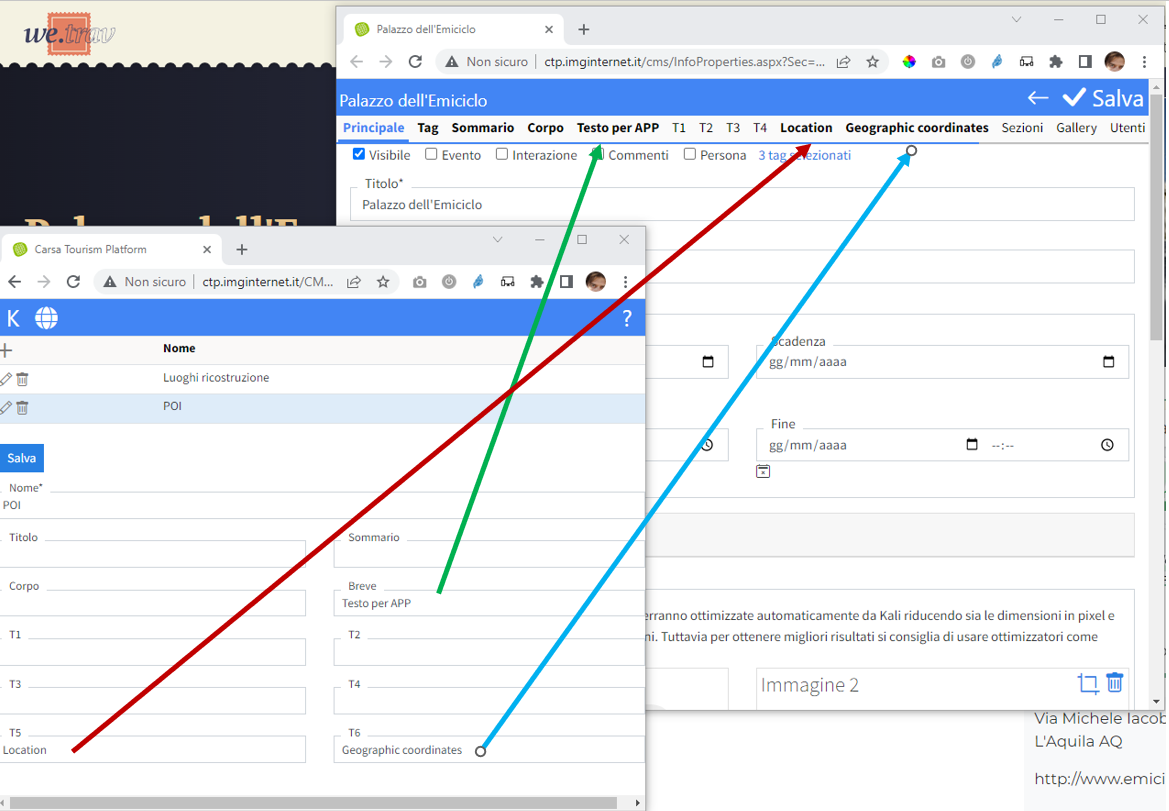1169x811 pixels.
Task: Open help question mark in Carsa Tourism Platform
Action: 627,318
